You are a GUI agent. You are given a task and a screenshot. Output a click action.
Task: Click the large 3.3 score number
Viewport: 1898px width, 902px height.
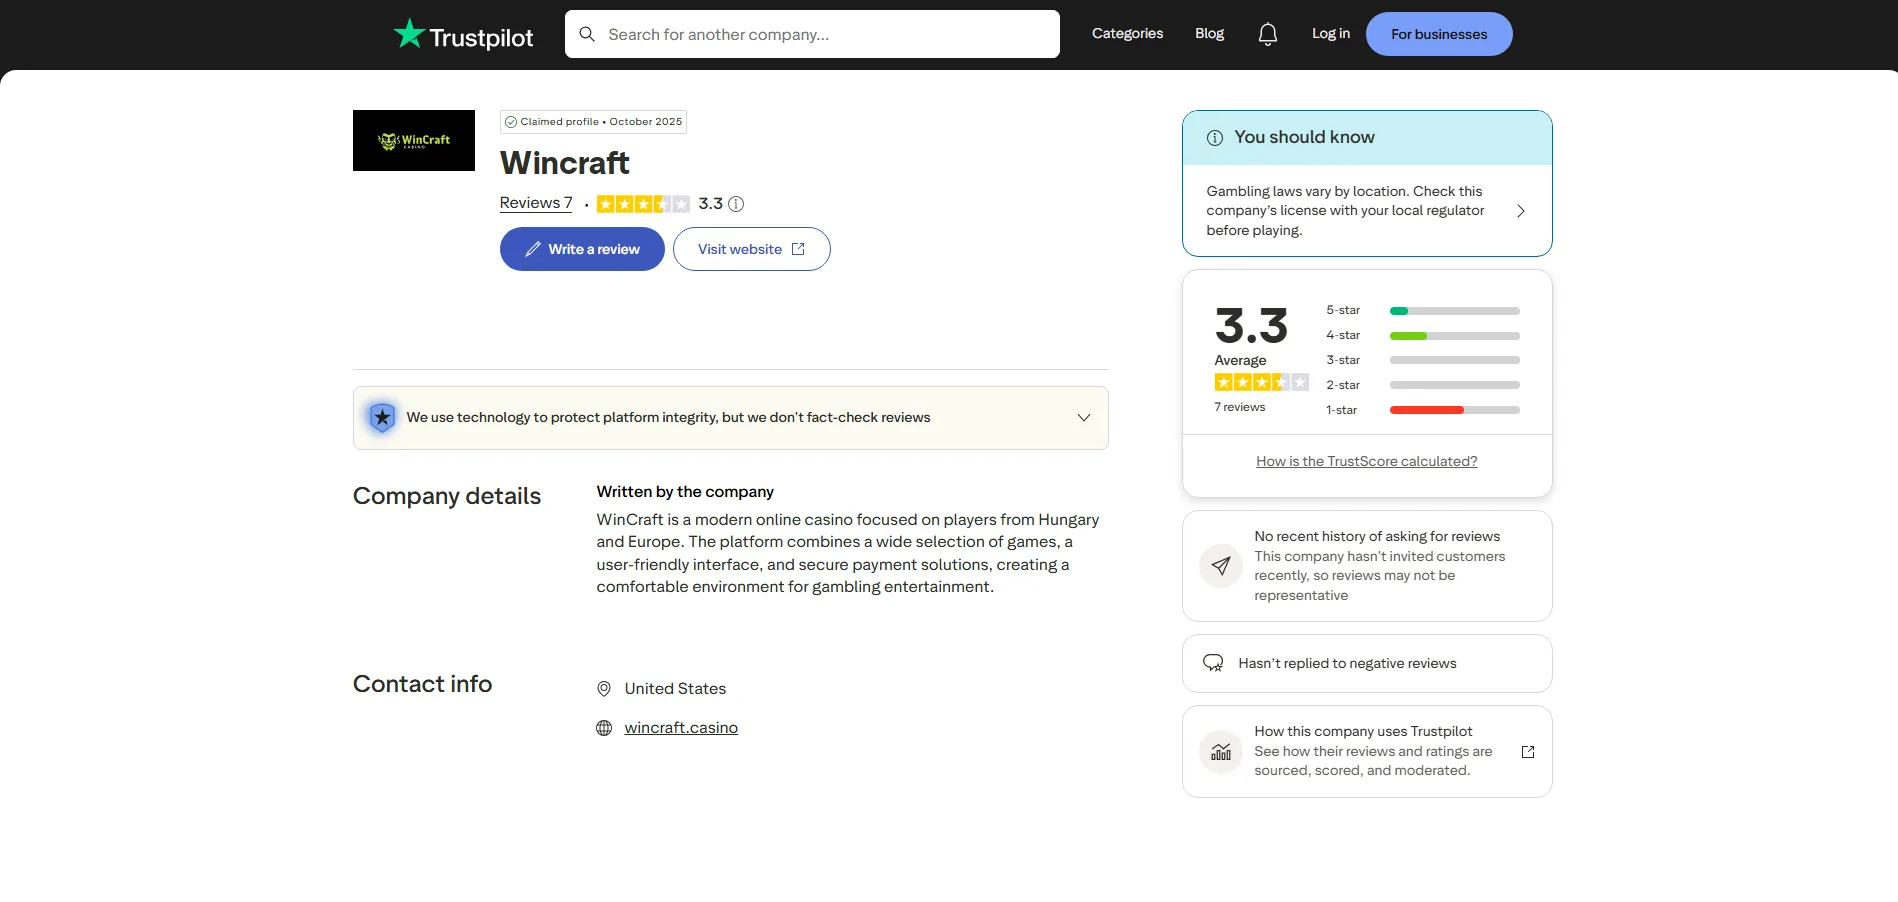pos(1251,326)
